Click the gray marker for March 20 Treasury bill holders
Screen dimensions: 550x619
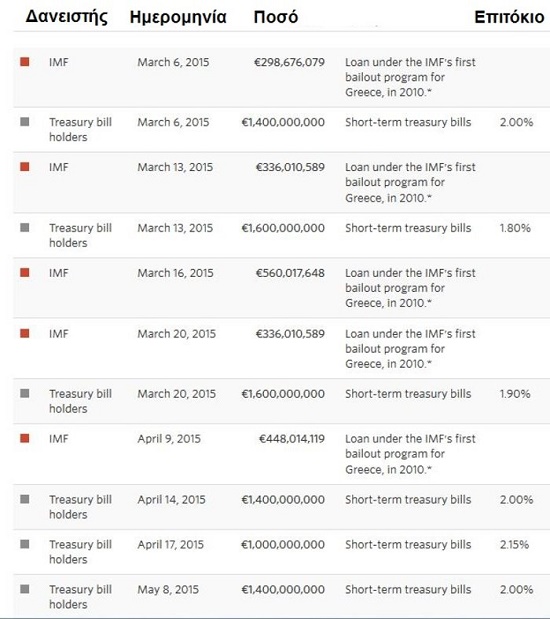pos(25,393)
